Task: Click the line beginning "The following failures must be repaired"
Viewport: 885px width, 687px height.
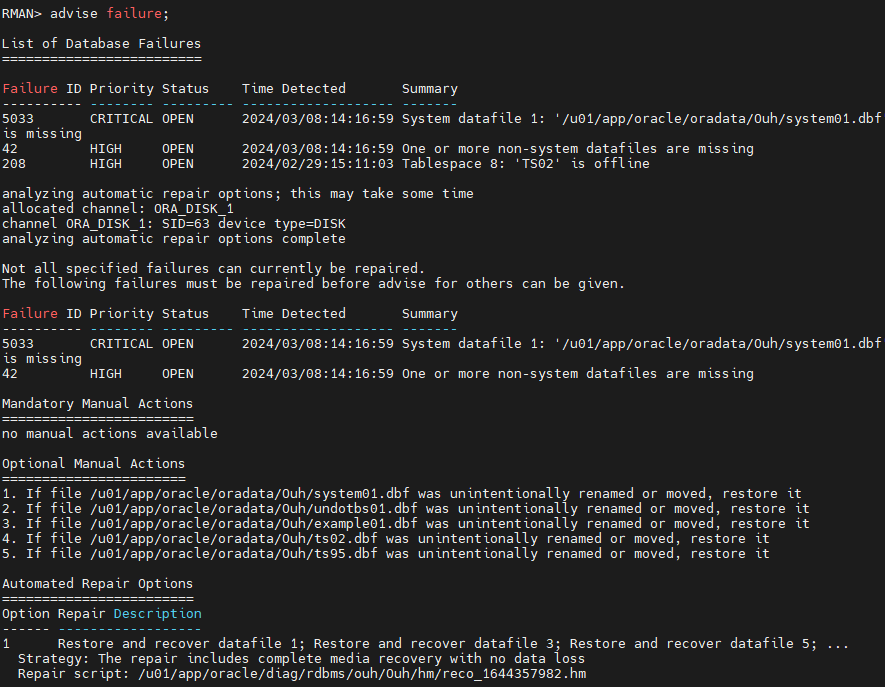Action: pos(313,283)
